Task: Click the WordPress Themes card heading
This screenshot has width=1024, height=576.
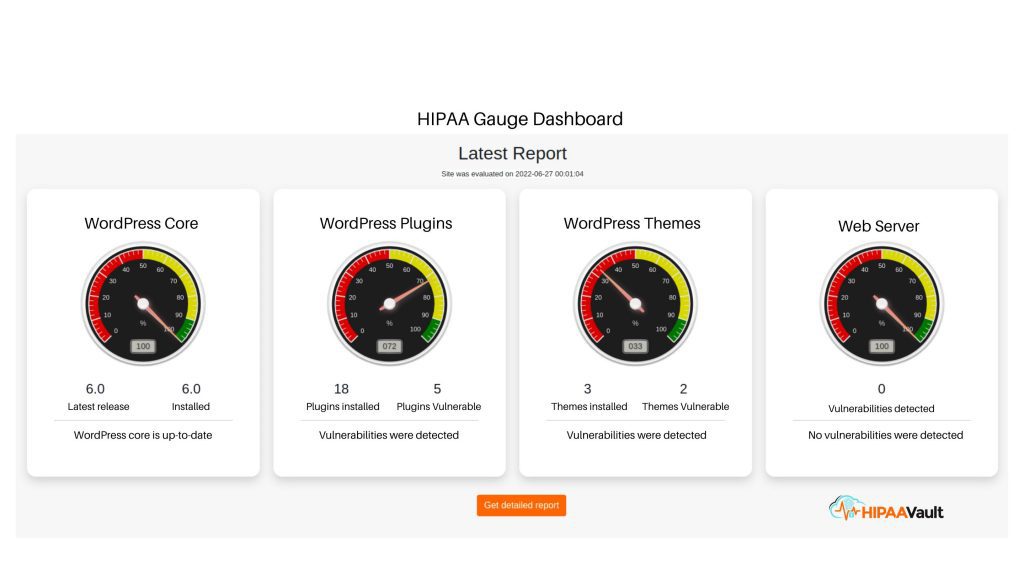Action: [632, 223]
